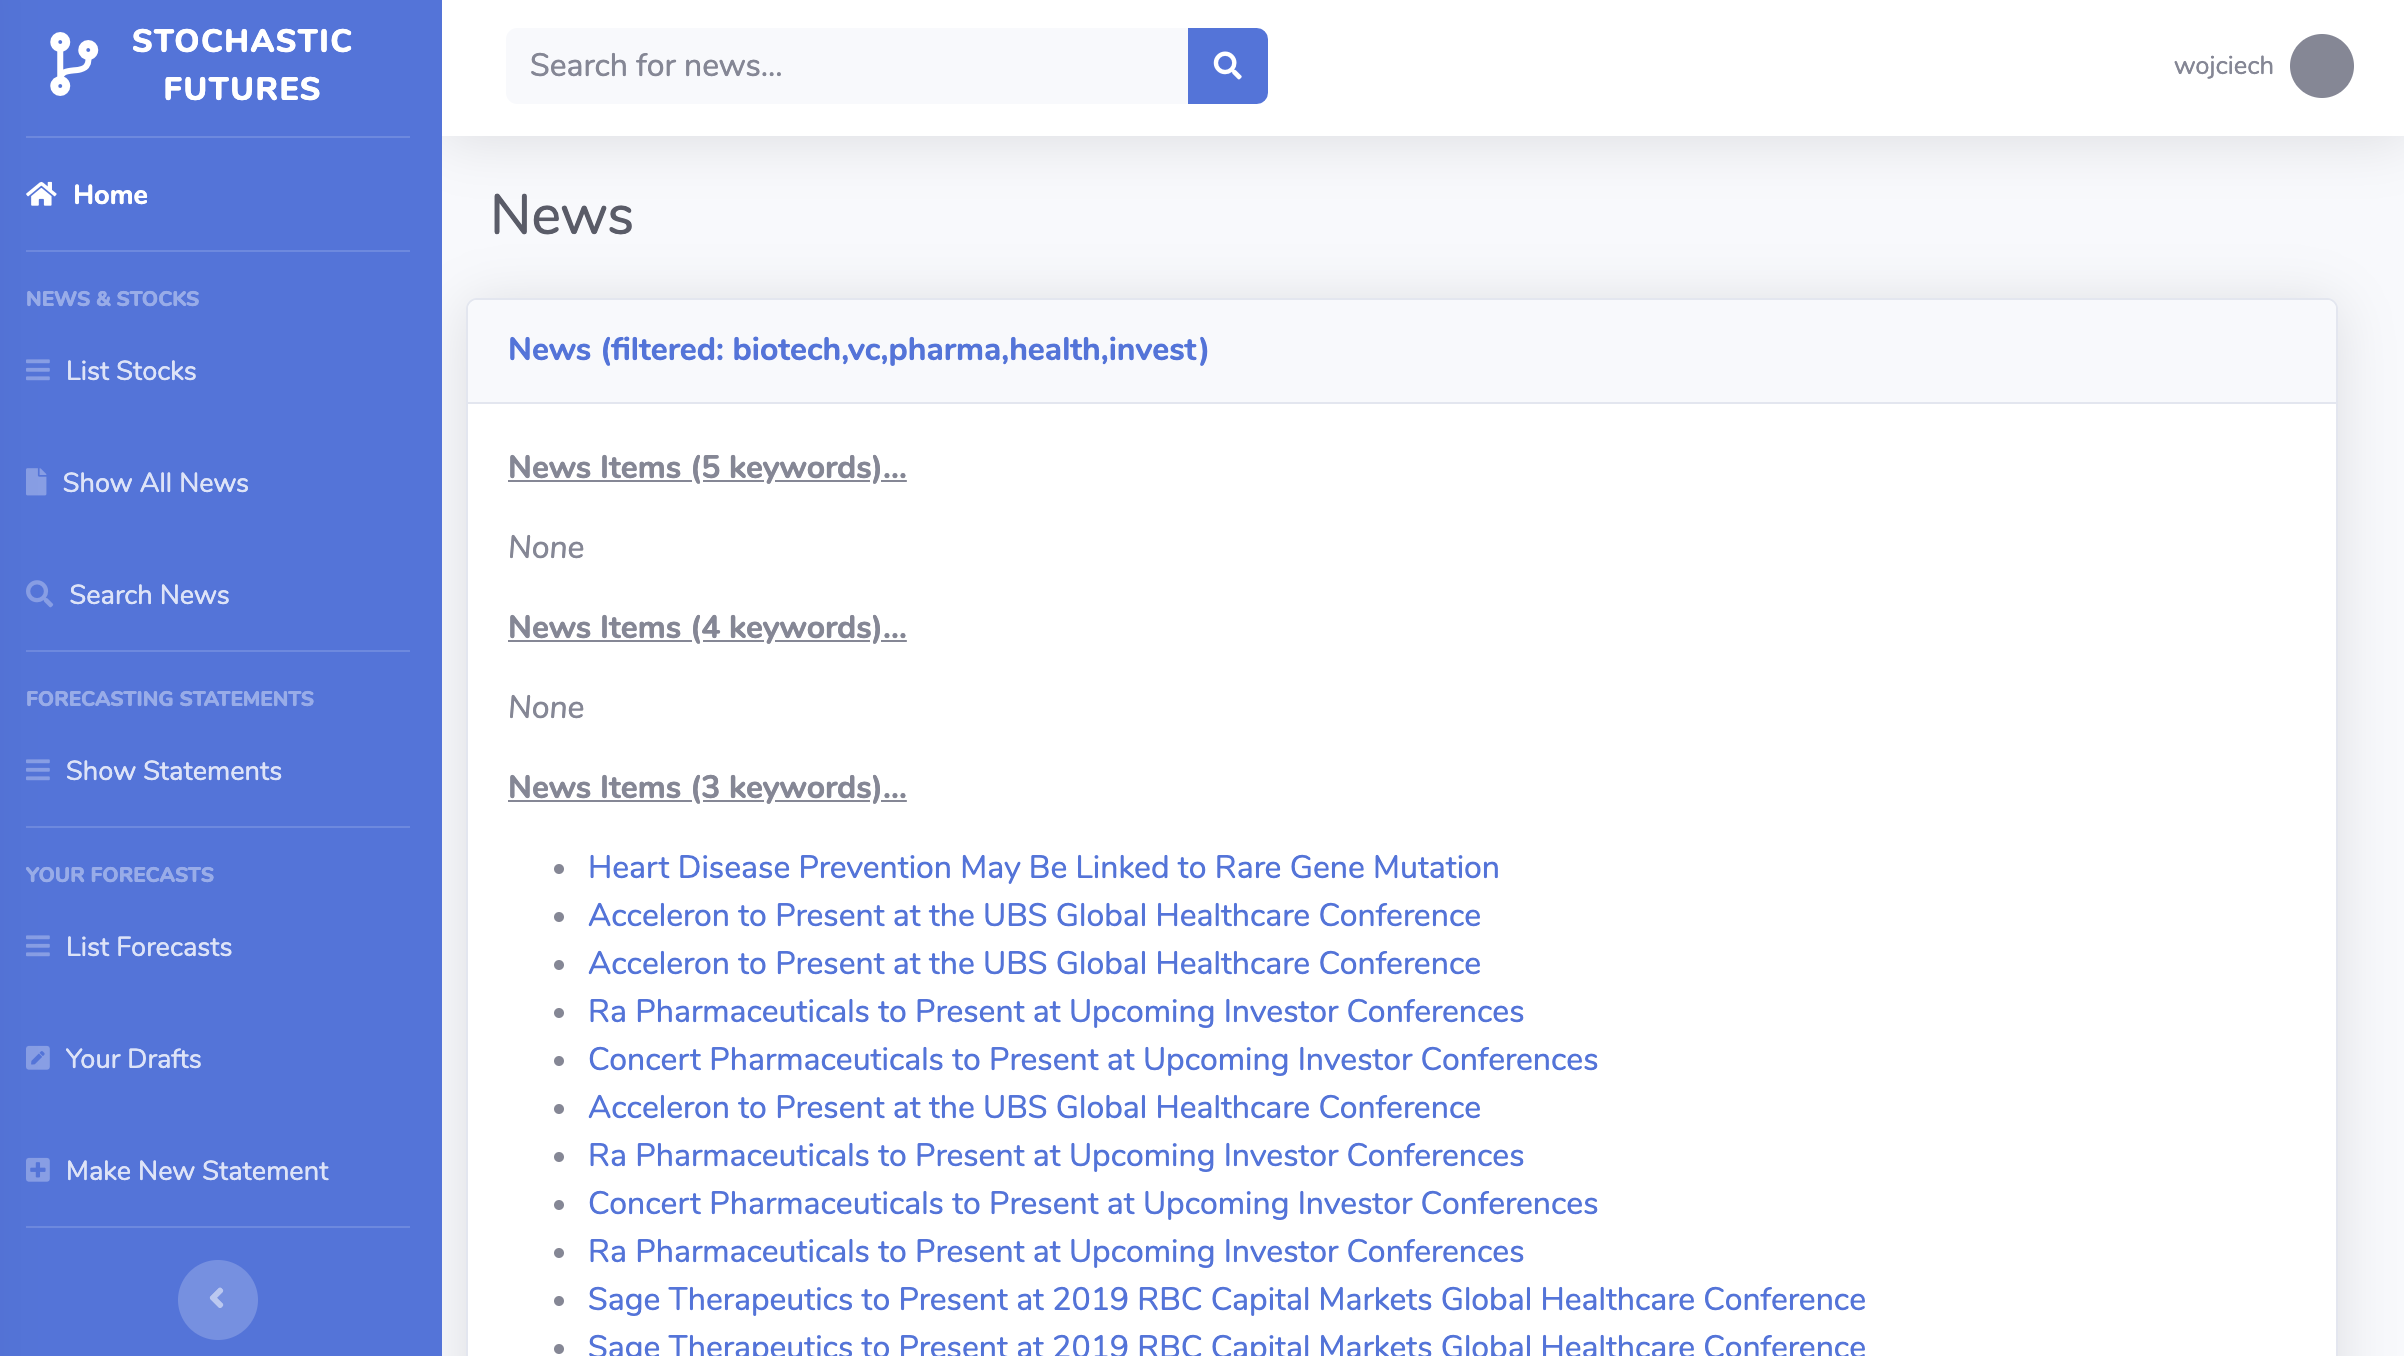Click the News page heading
The image size is (2404, 1356).
click(562, 214)
